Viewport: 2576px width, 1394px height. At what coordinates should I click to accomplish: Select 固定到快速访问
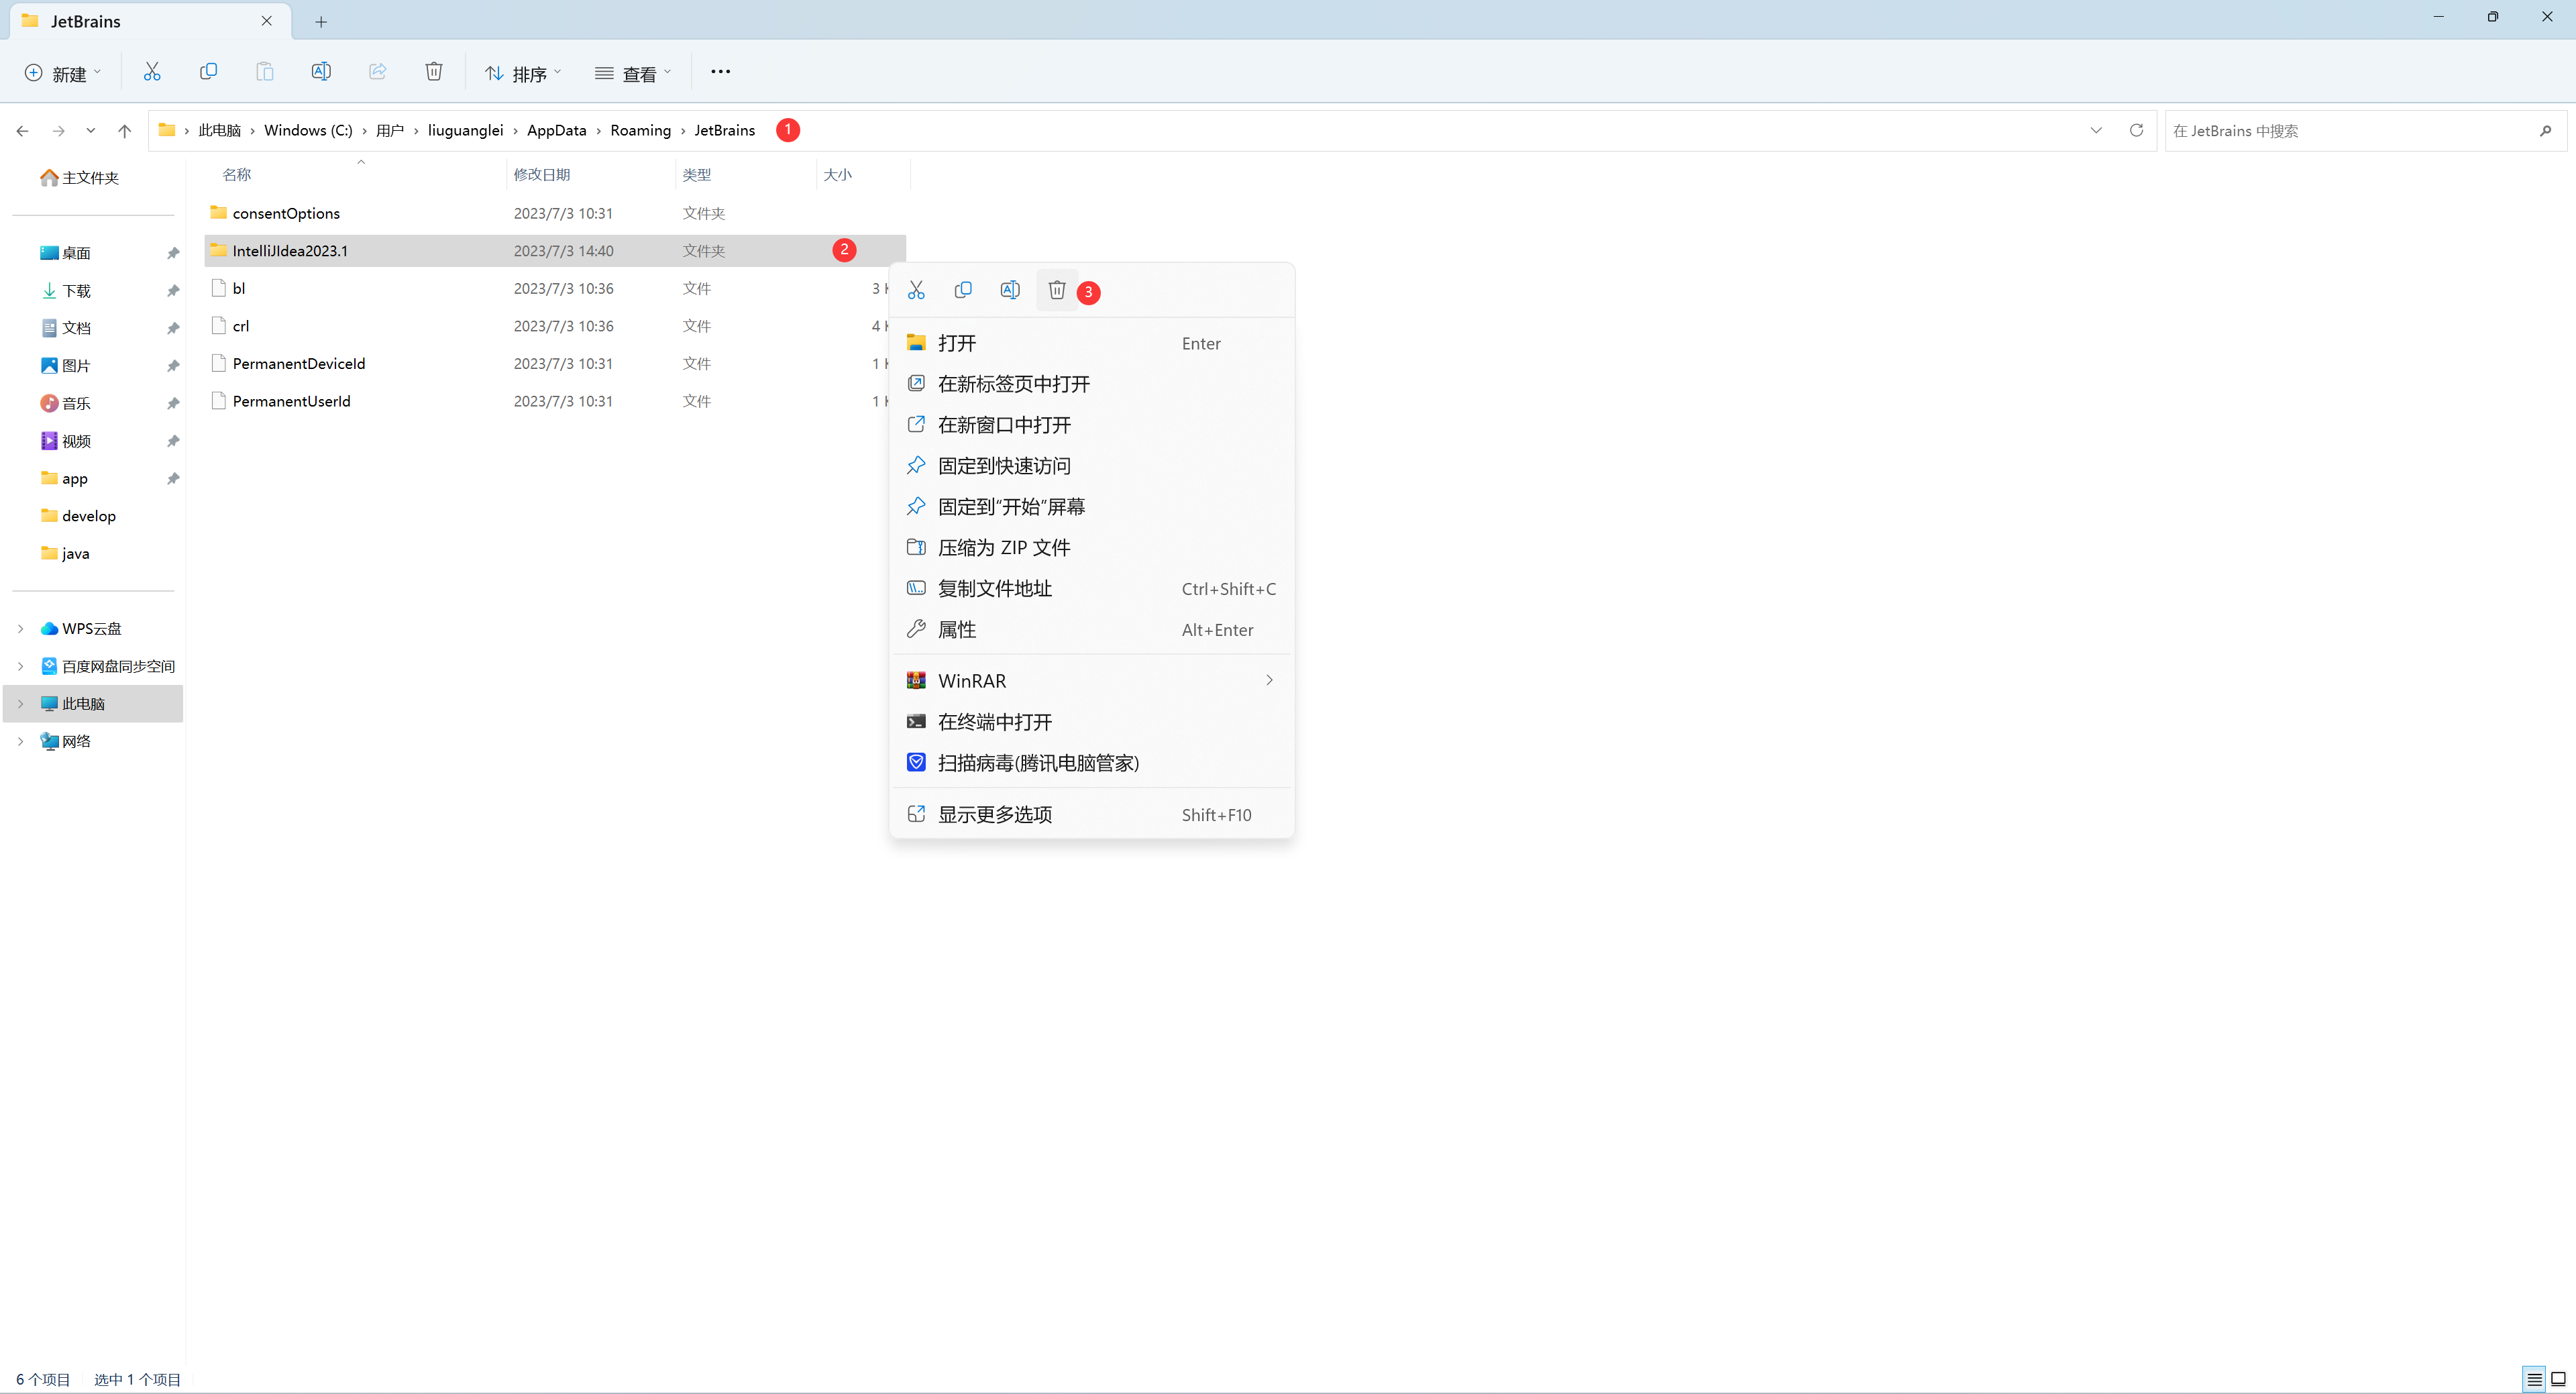(1092, 466)
